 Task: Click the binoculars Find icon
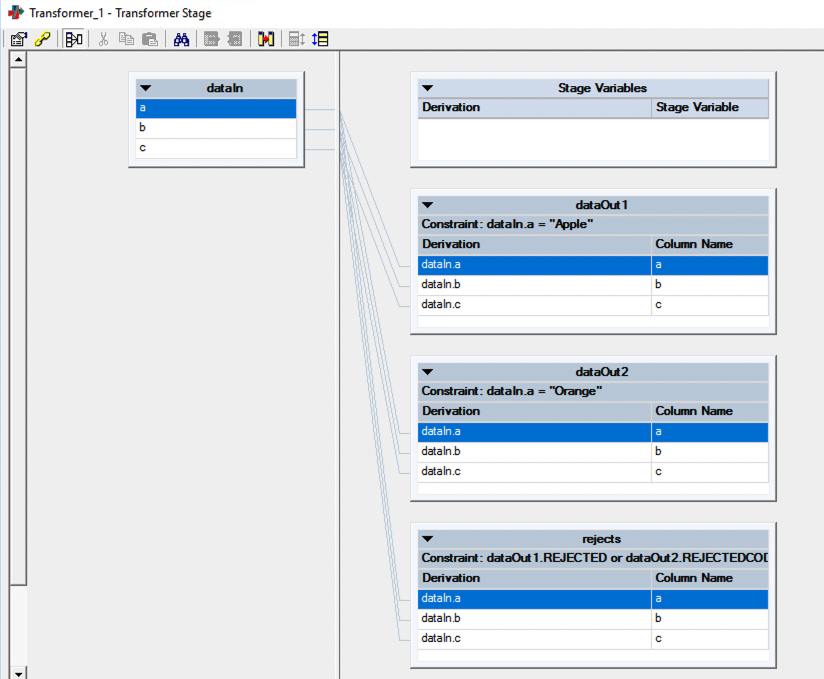(181, 39)
